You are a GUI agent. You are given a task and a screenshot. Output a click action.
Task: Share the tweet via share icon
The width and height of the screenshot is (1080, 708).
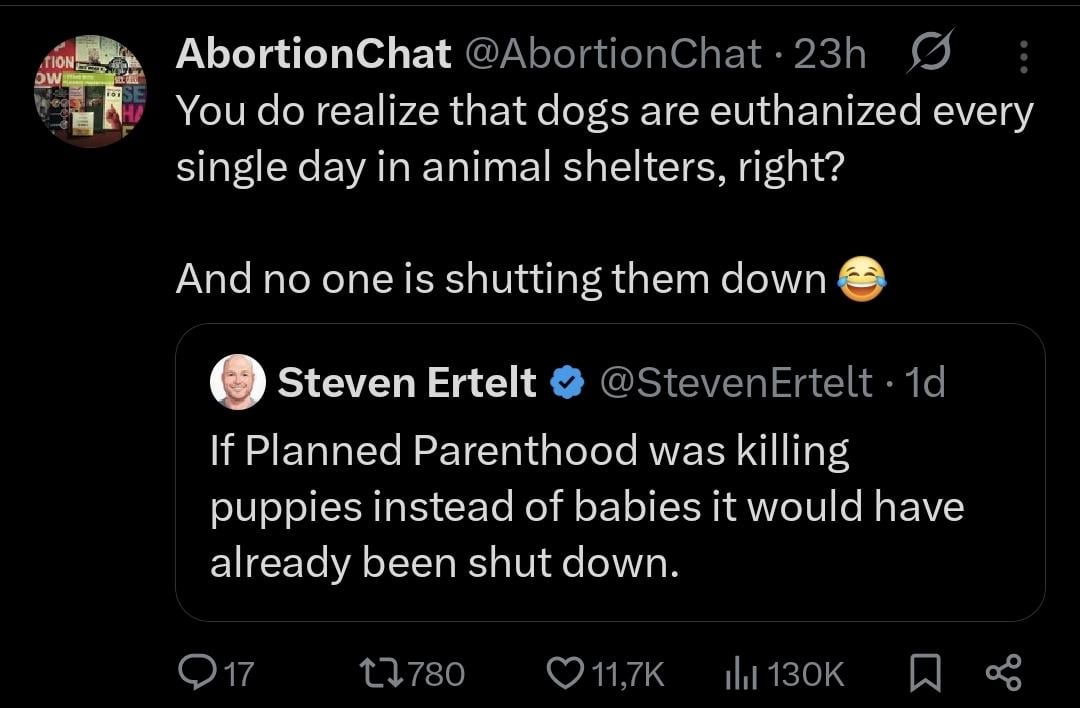click(1003, 673)
